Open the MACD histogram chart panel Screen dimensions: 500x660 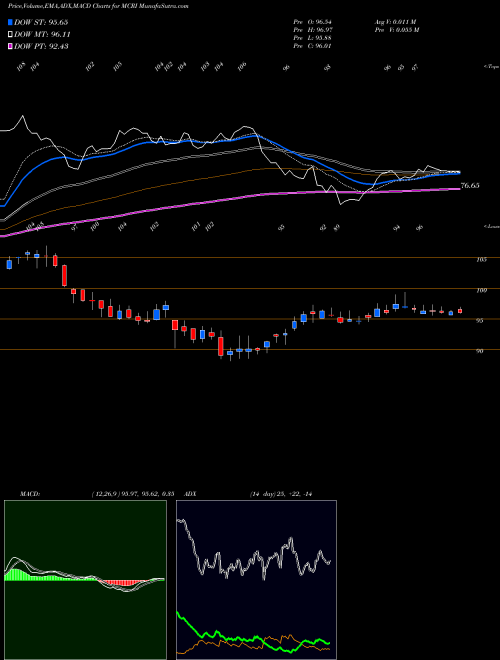click(85, 580)
